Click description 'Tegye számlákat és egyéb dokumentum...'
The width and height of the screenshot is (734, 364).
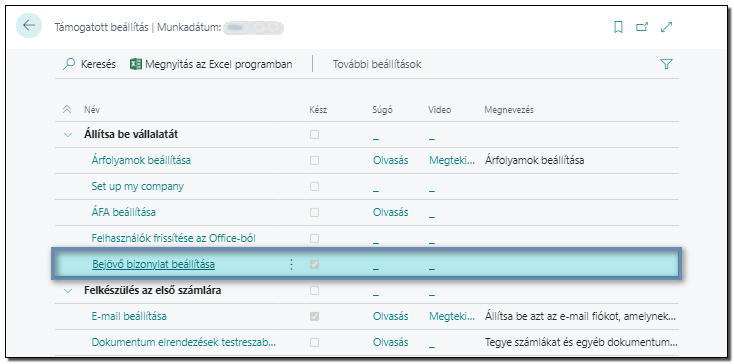point(581,342)
